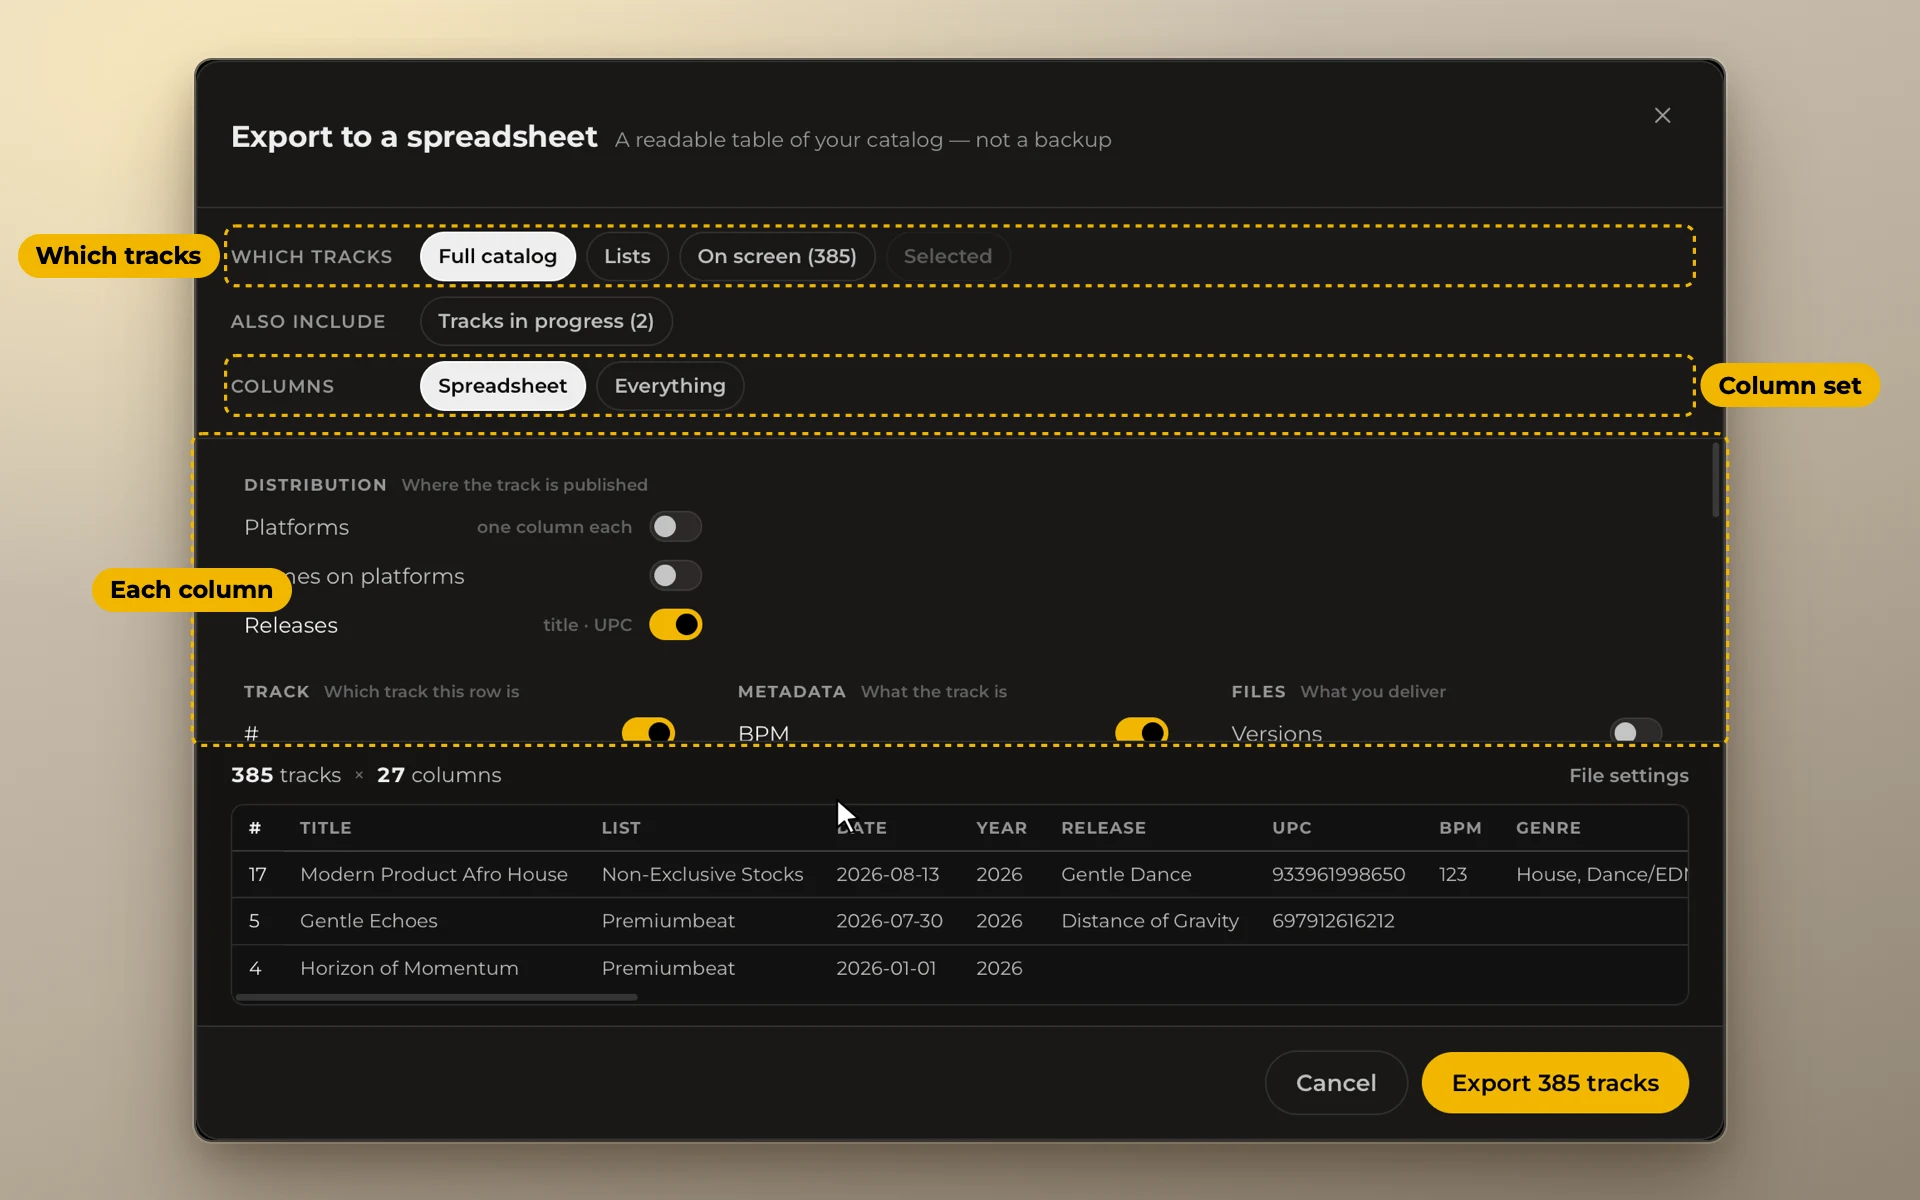Select the Spreadsheet column set
The width and height of the screenshot is (1920, 1200).
tap(502, 386)
